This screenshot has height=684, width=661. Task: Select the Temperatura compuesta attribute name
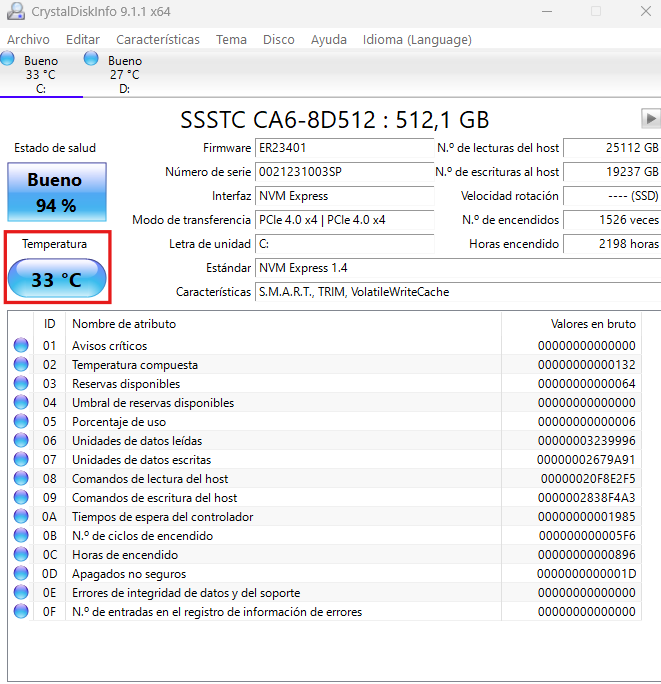[x=135, y=365]
